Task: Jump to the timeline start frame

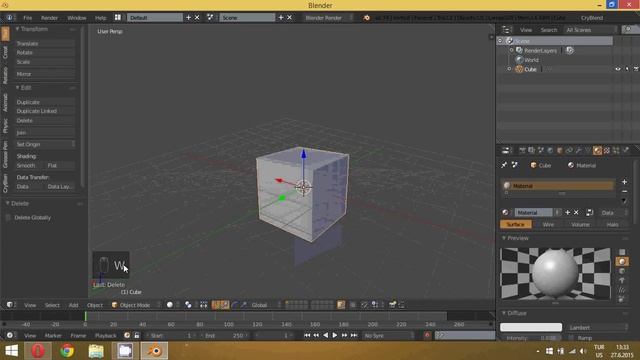Action: (307, 336)
